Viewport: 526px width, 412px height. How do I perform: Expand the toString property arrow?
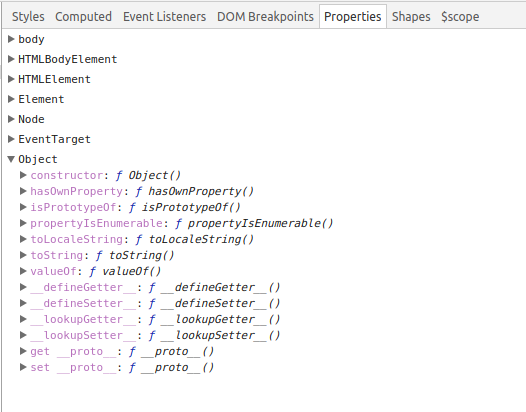click(x=23, y=255)
